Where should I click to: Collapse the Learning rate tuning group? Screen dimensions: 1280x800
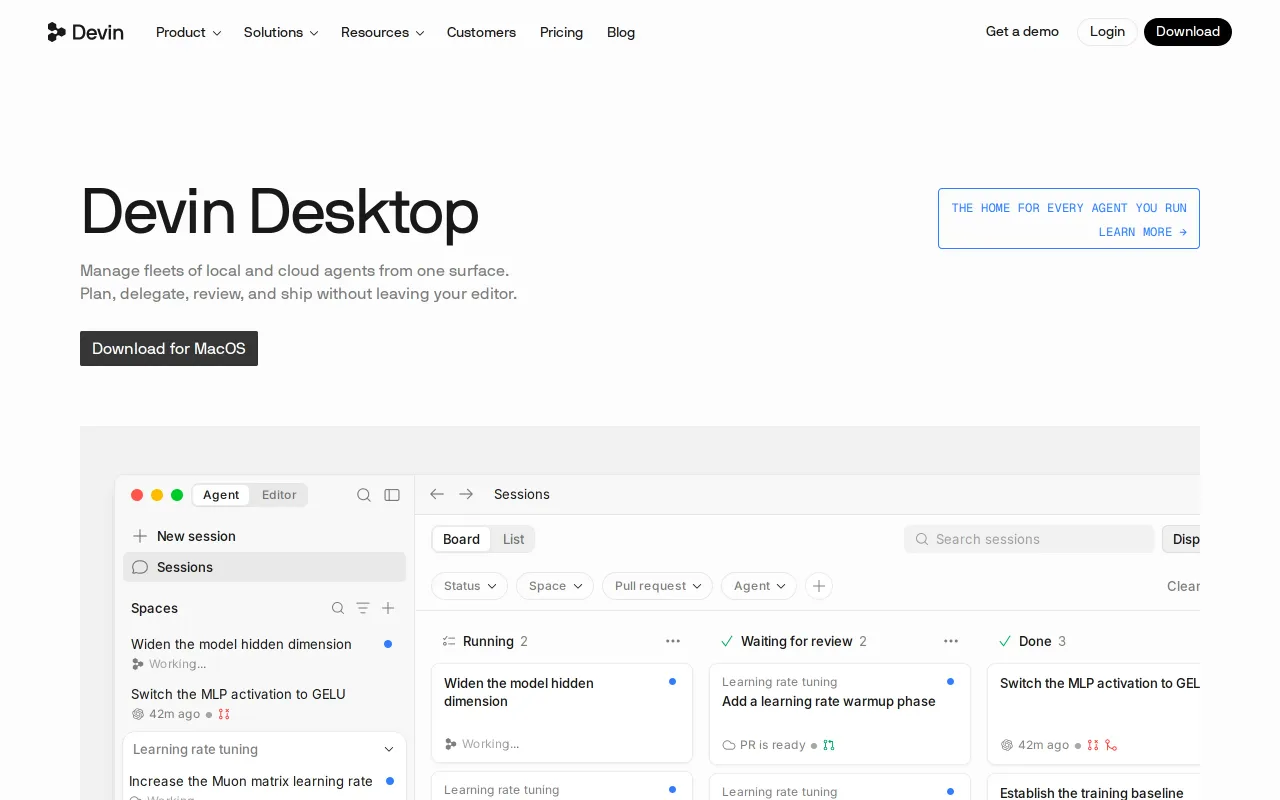click(389, 749)
